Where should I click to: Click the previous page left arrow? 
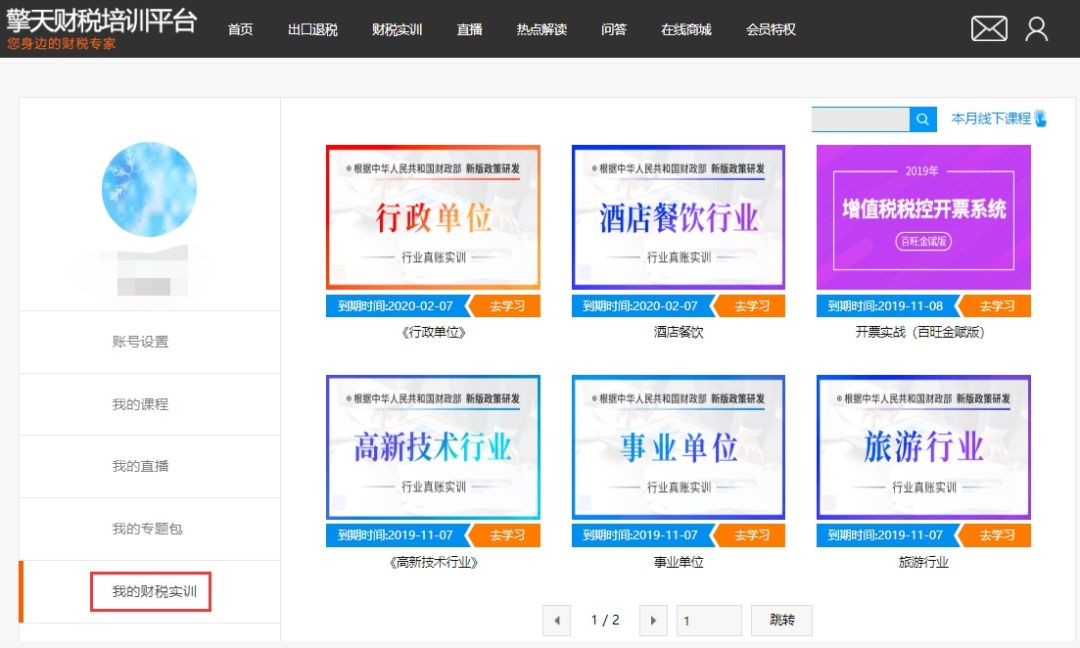coord(557,620)
